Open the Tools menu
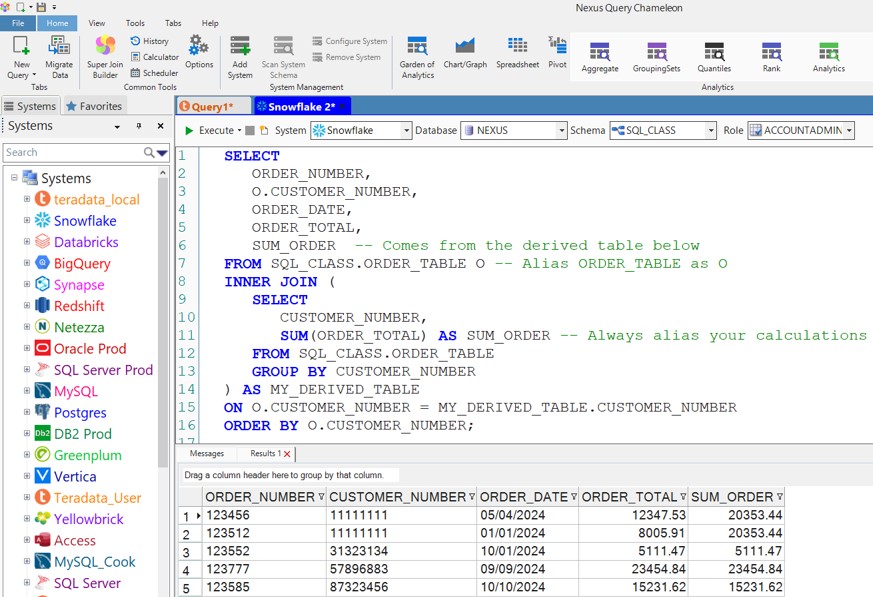This screenshot has width=873, height=597. pyautogui.click(x=135, y=23)
